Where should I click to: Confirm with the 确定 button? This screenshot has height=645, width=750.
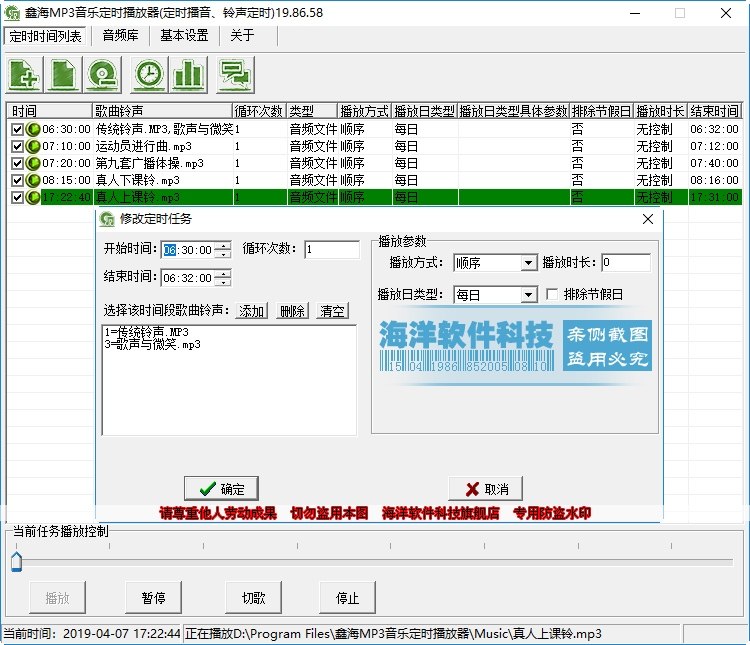pyautogui.click(x=221, y=489)
